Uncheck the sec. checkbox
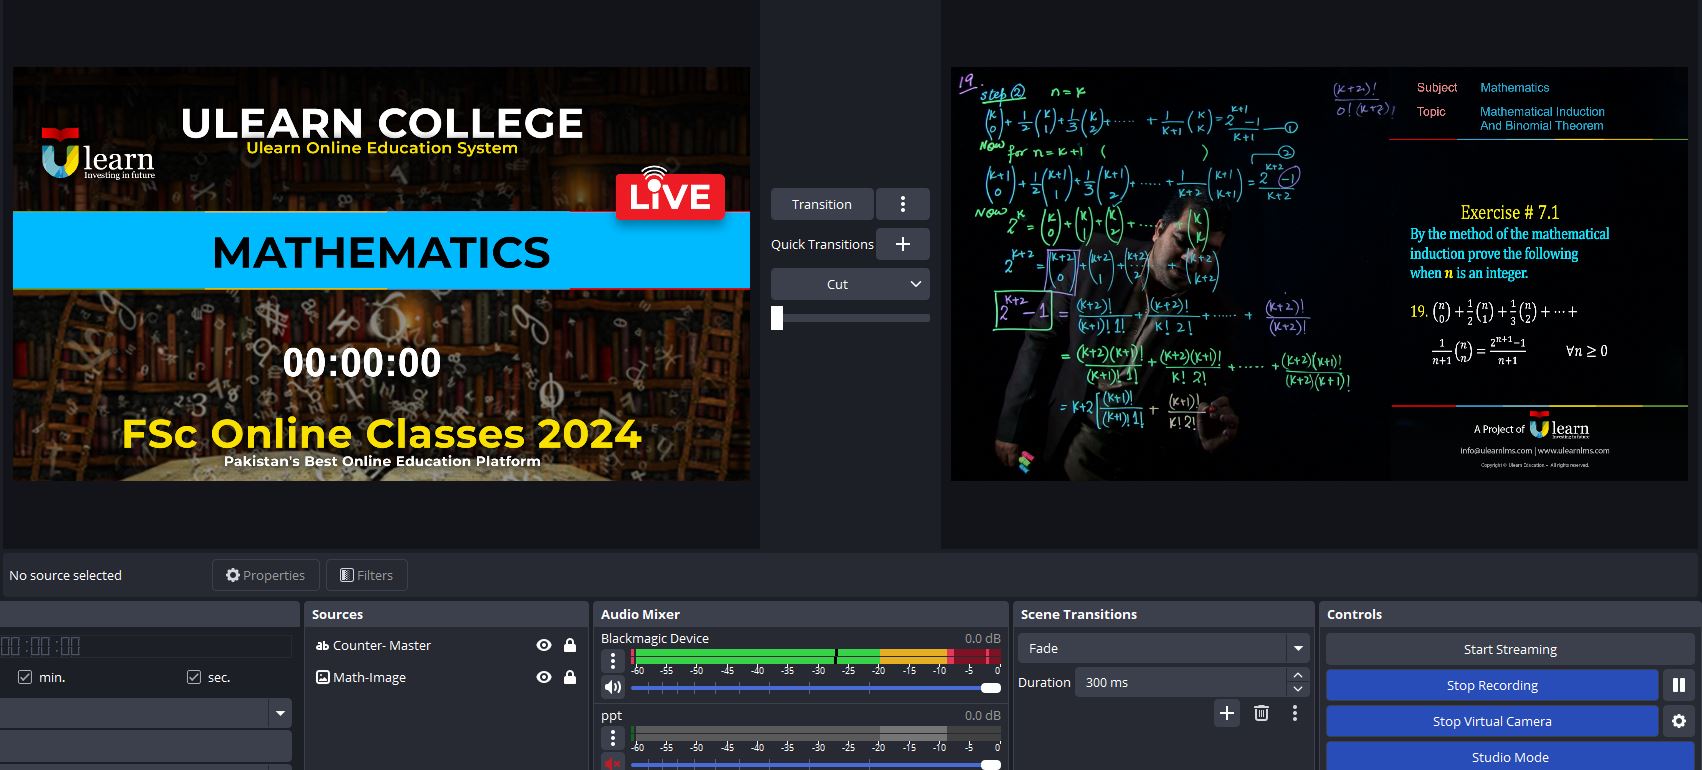Image resolution: width=1702 pixels, height=770 pixels. [x=194, y=677]
